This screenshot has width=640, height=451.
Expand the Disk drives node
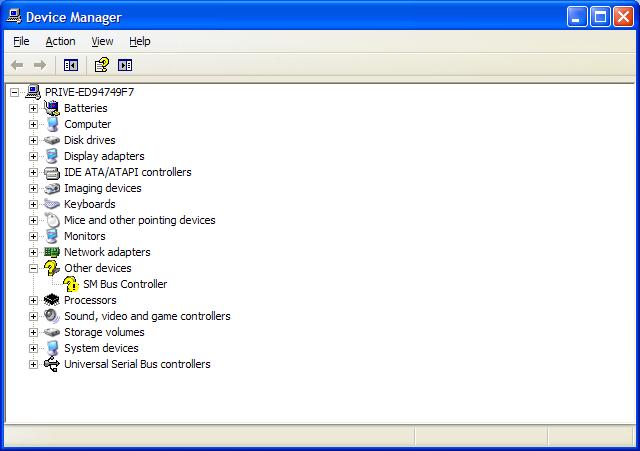[x=33, y=140]
